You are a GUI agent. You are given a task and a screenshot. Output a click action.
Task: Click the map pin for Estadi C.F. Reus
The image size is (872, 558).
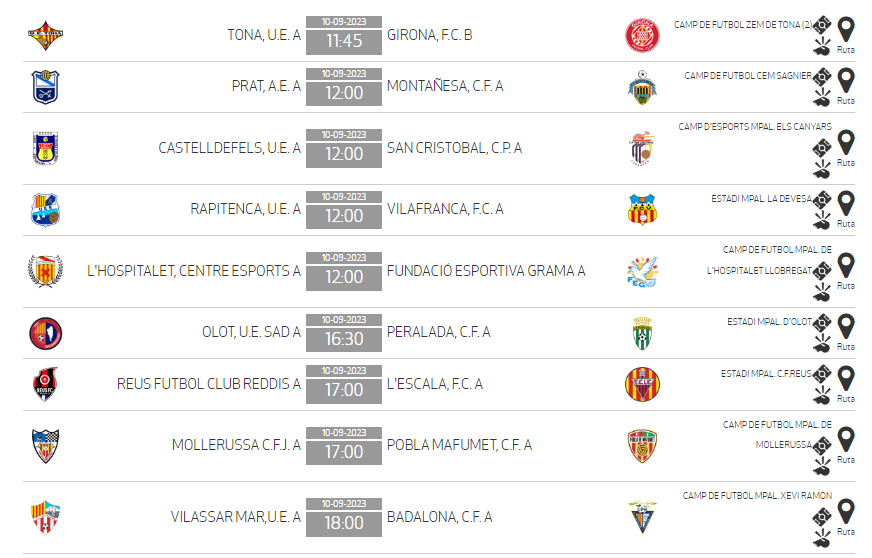click(x=845, y=378)
